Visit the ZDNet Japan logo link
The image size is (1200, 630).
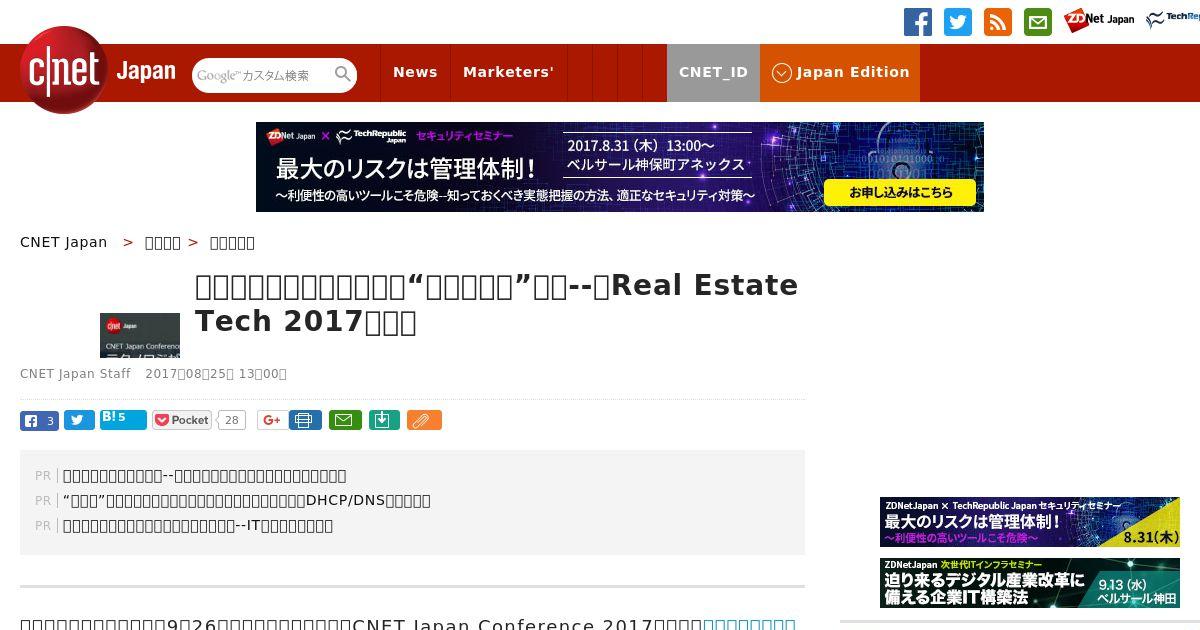(1099, 20)
